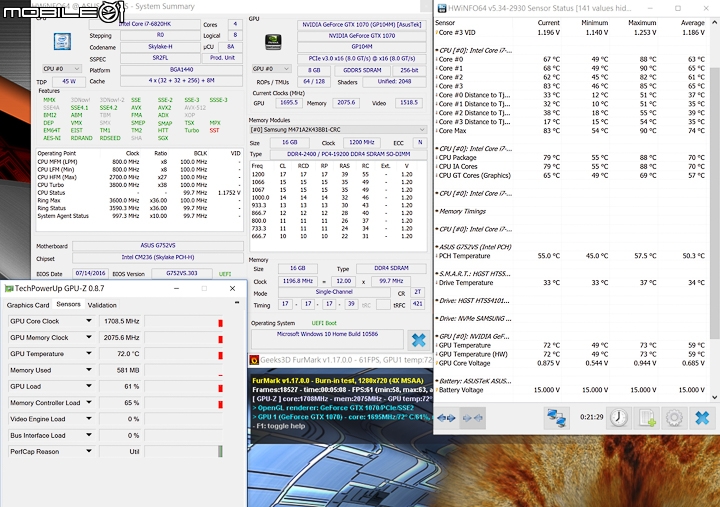Open the Memory Used dropdown arrow
This screenshot has height=507, width=720.
(89, 370)
